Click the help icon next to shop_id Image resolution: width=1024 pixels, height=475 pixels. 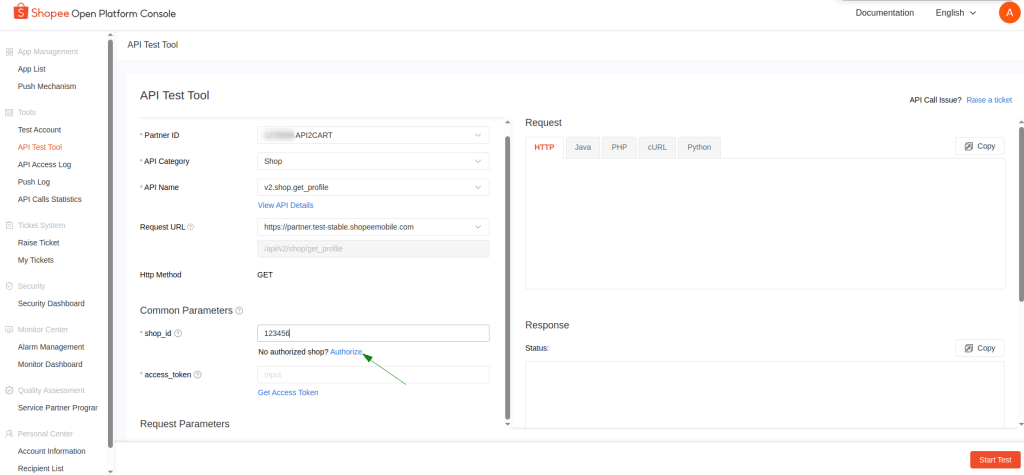click(179, 333)
